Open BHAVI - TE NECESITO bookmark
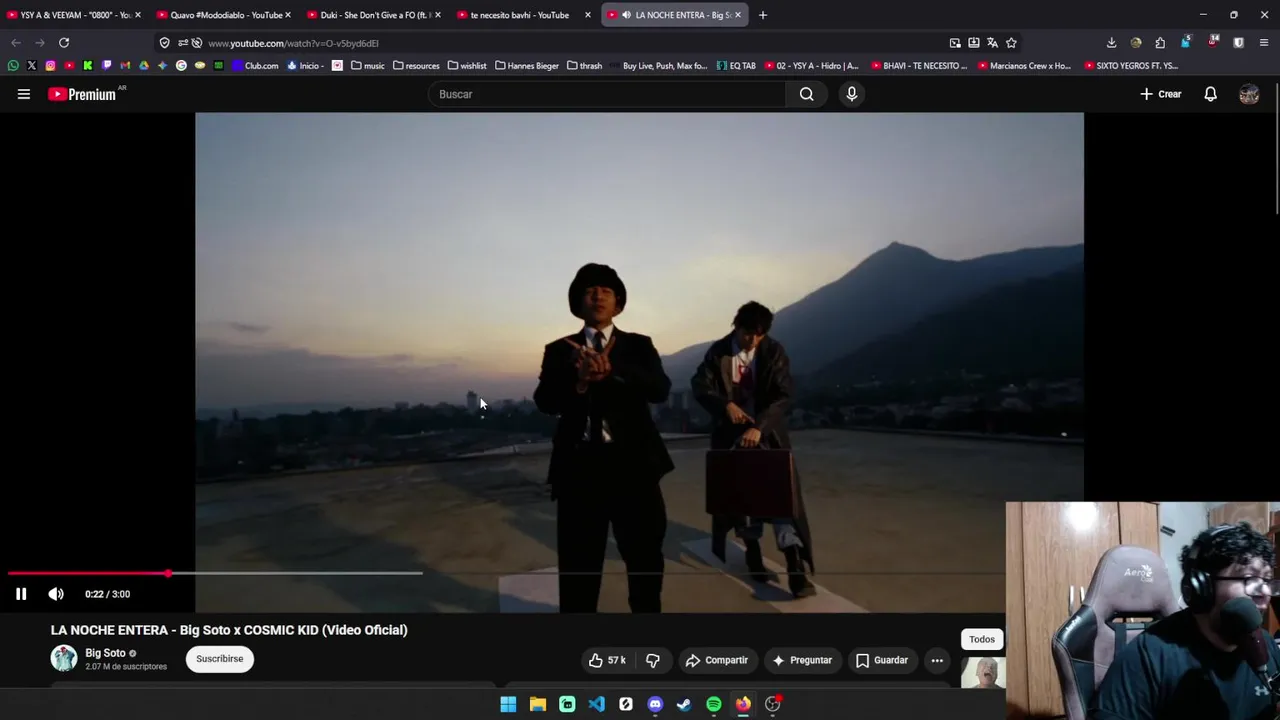This screenshot has width=1280, height=720. point(920,66)
